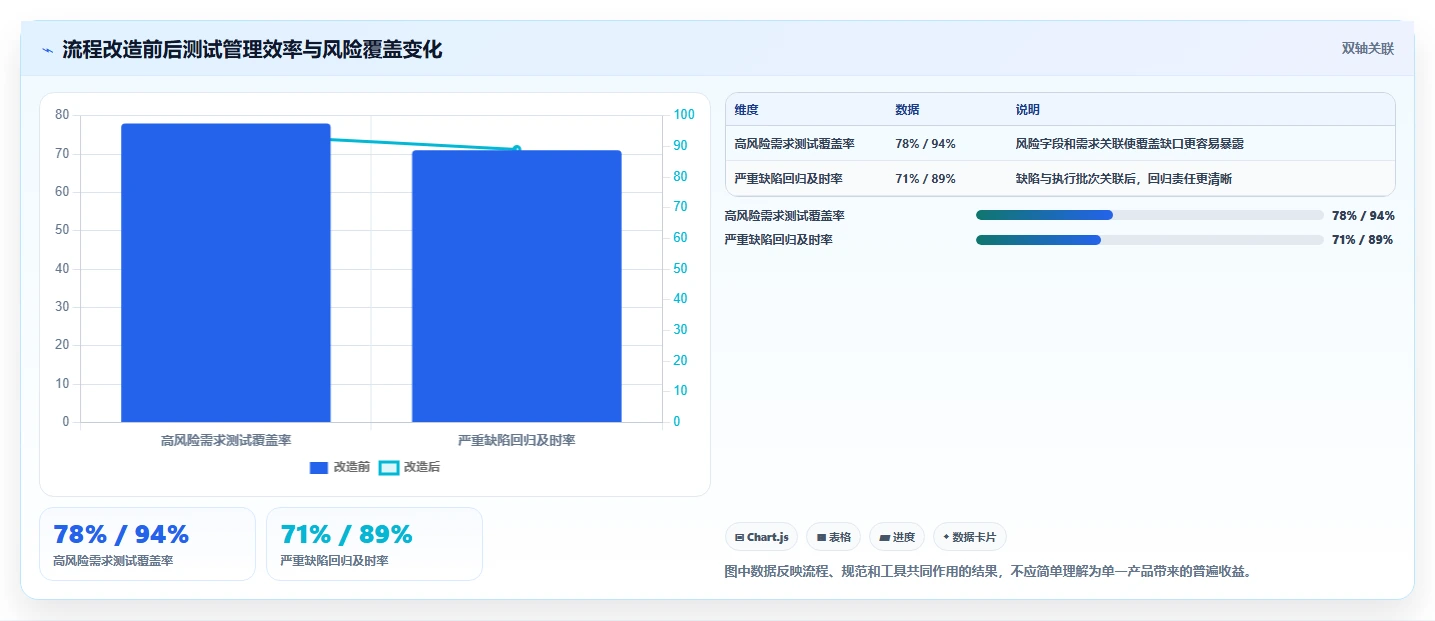Viewport: 1435px width, 621px height.
Task: Click the footnote starting 图中数据反映流程
Action: 988,572
